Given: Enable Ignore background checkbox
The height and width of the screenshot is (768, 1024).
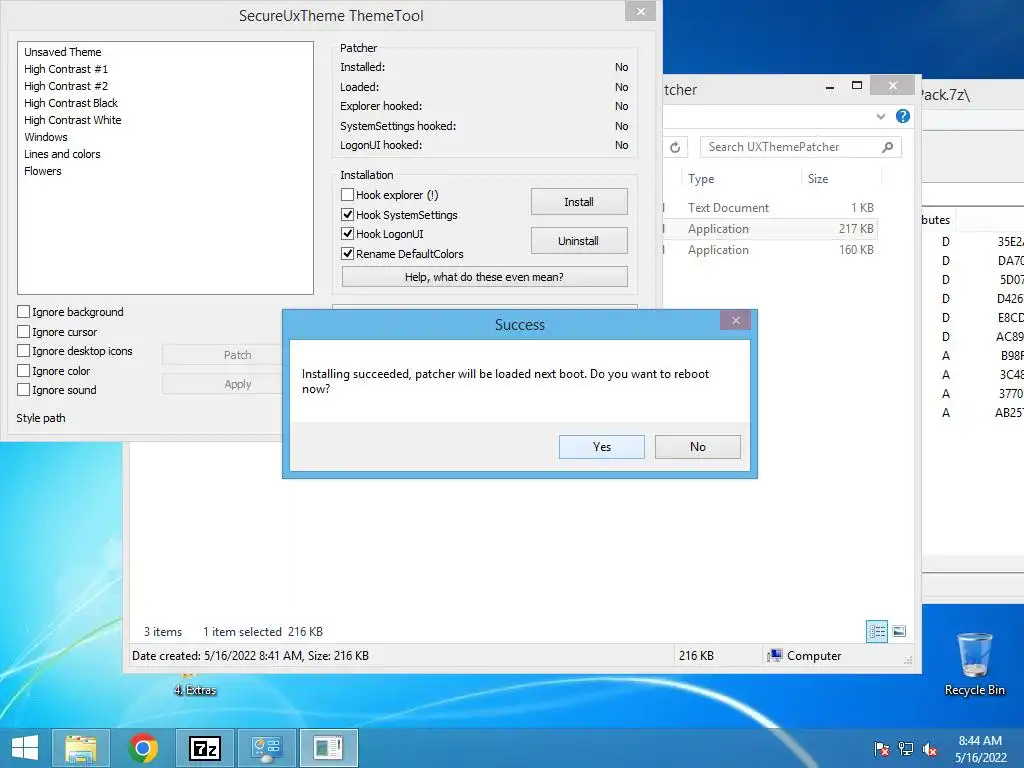Looking at the screenshot, I should [x=24, y=312].
